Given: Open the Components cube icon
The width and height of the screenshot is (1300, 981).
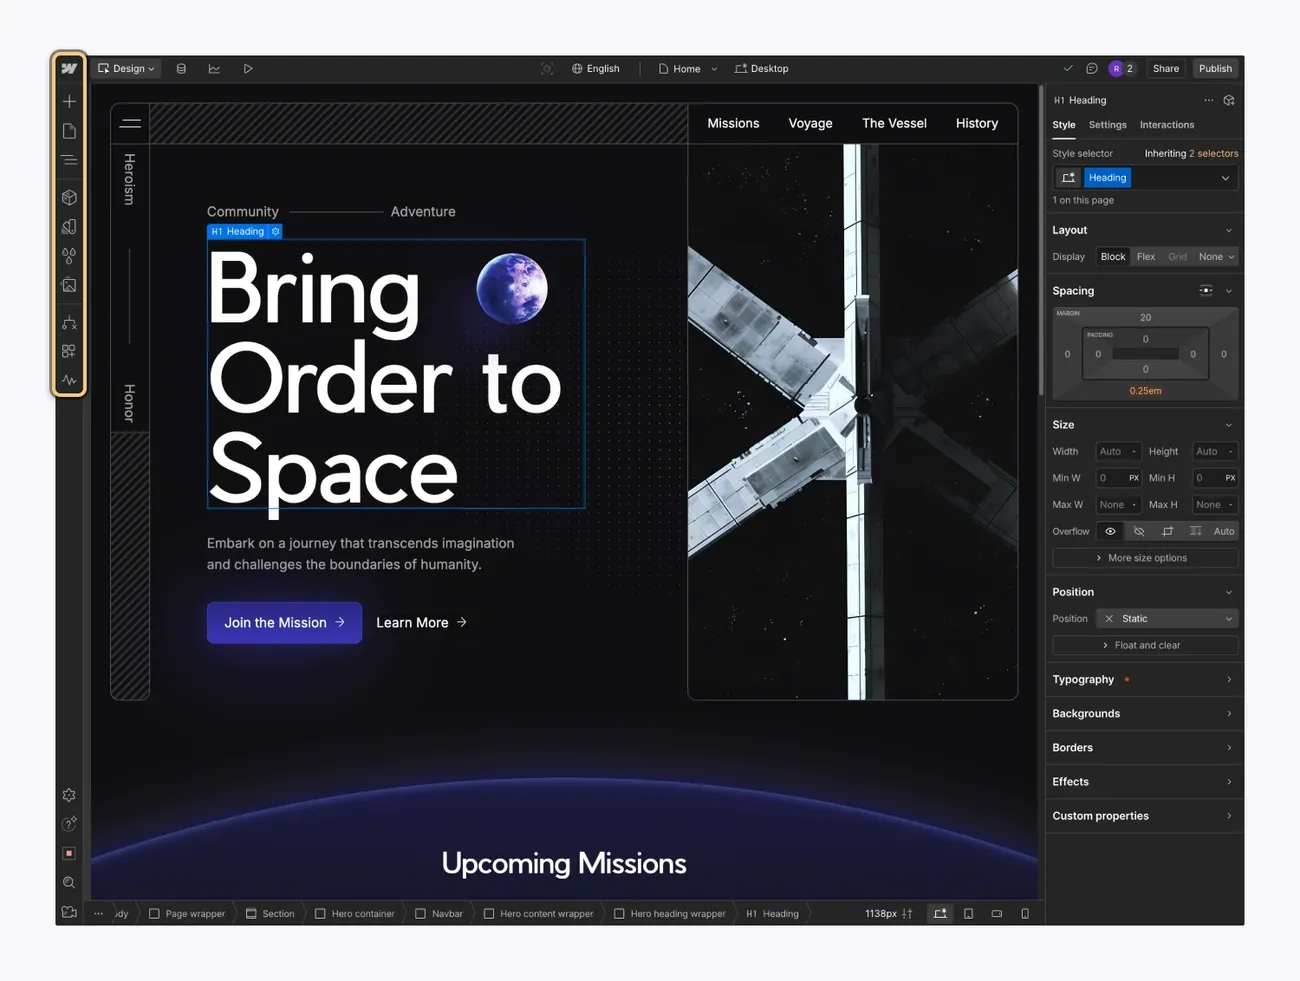Looking at the screenshot, I should pos(69,198).
